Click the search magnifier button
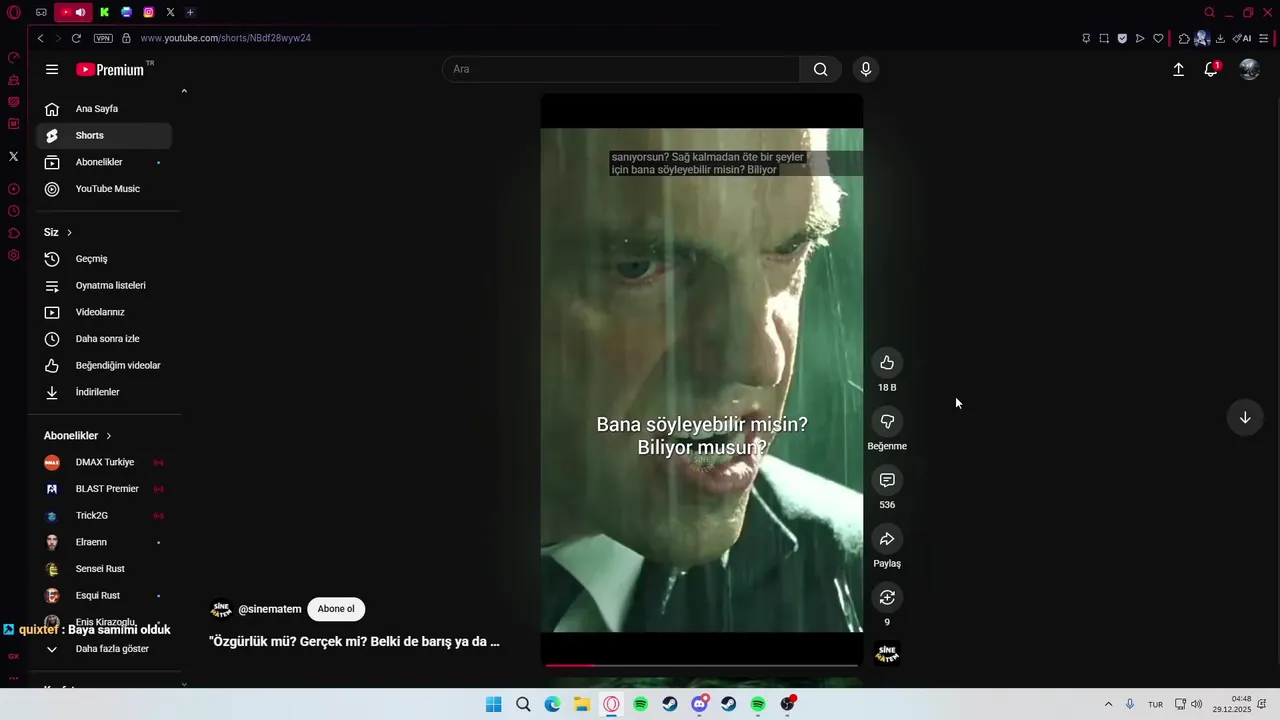Viewport: 1280px width, 720px height. pyautogui.click(x=820, y=69)
